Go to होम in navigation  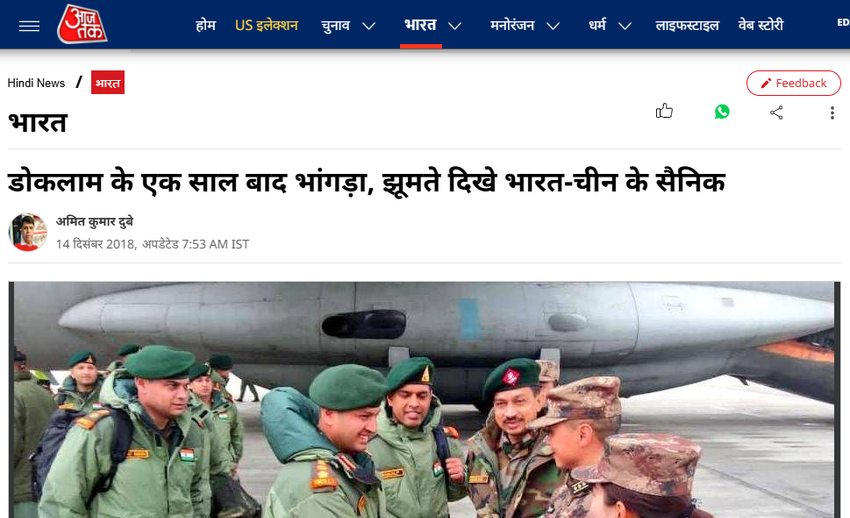click(205, 25)
